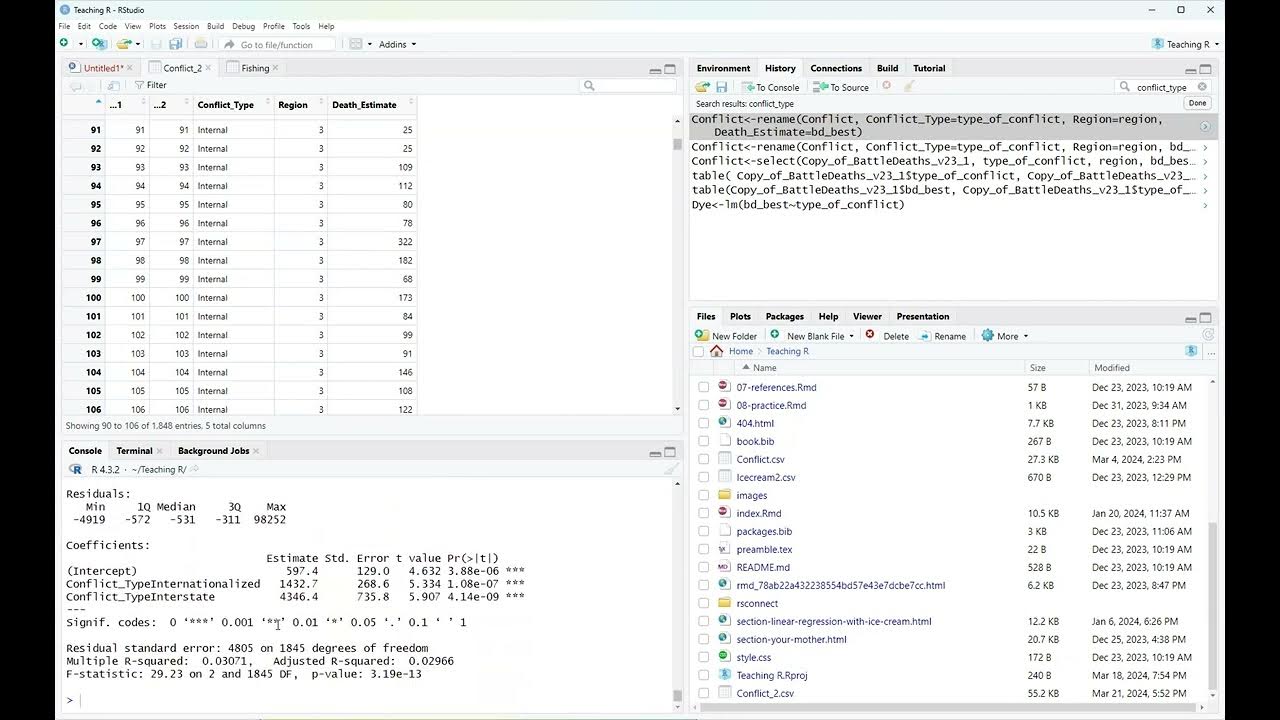Expand the Workspace Panes dropdown arrow

click(369, 44)
